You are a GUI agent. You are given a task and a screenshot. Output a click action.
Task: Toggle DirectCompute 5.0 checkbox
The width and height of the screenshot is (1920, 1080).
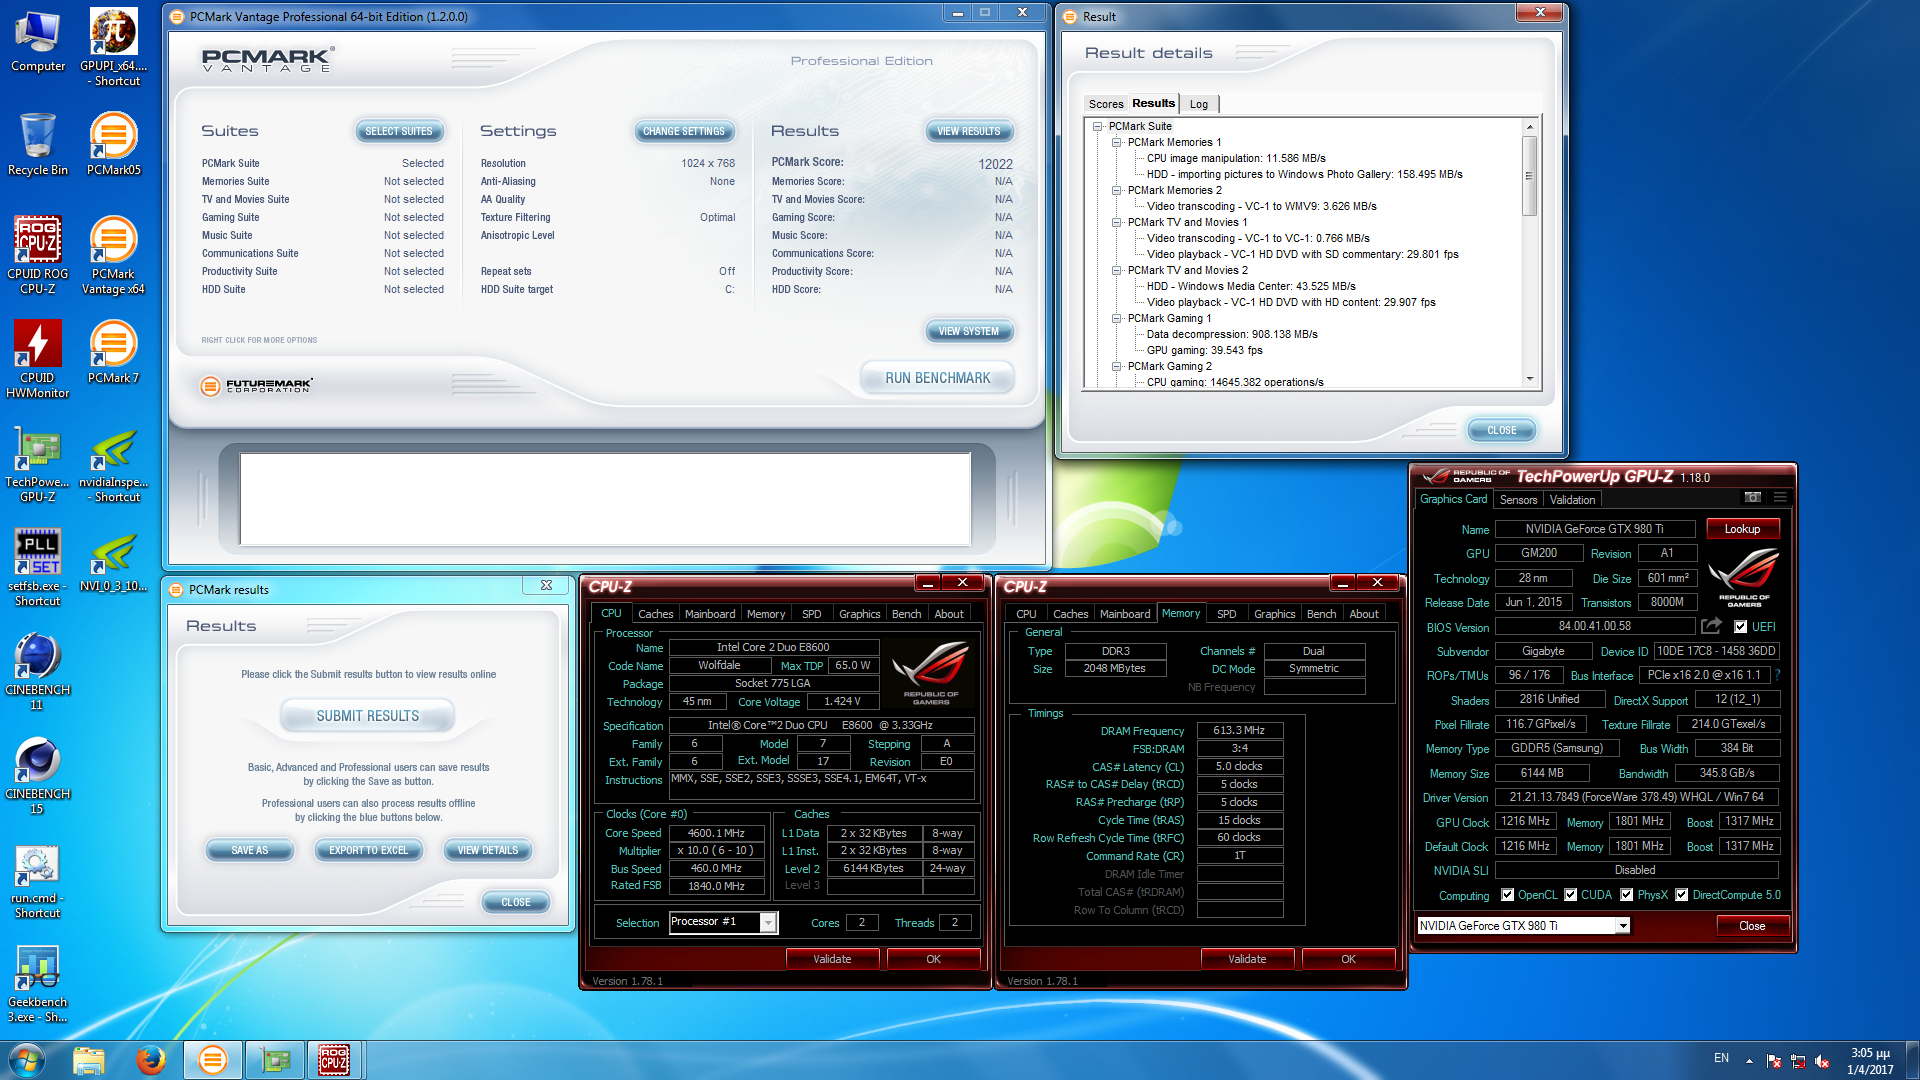pyautogui.click(x=1682, y=895)
